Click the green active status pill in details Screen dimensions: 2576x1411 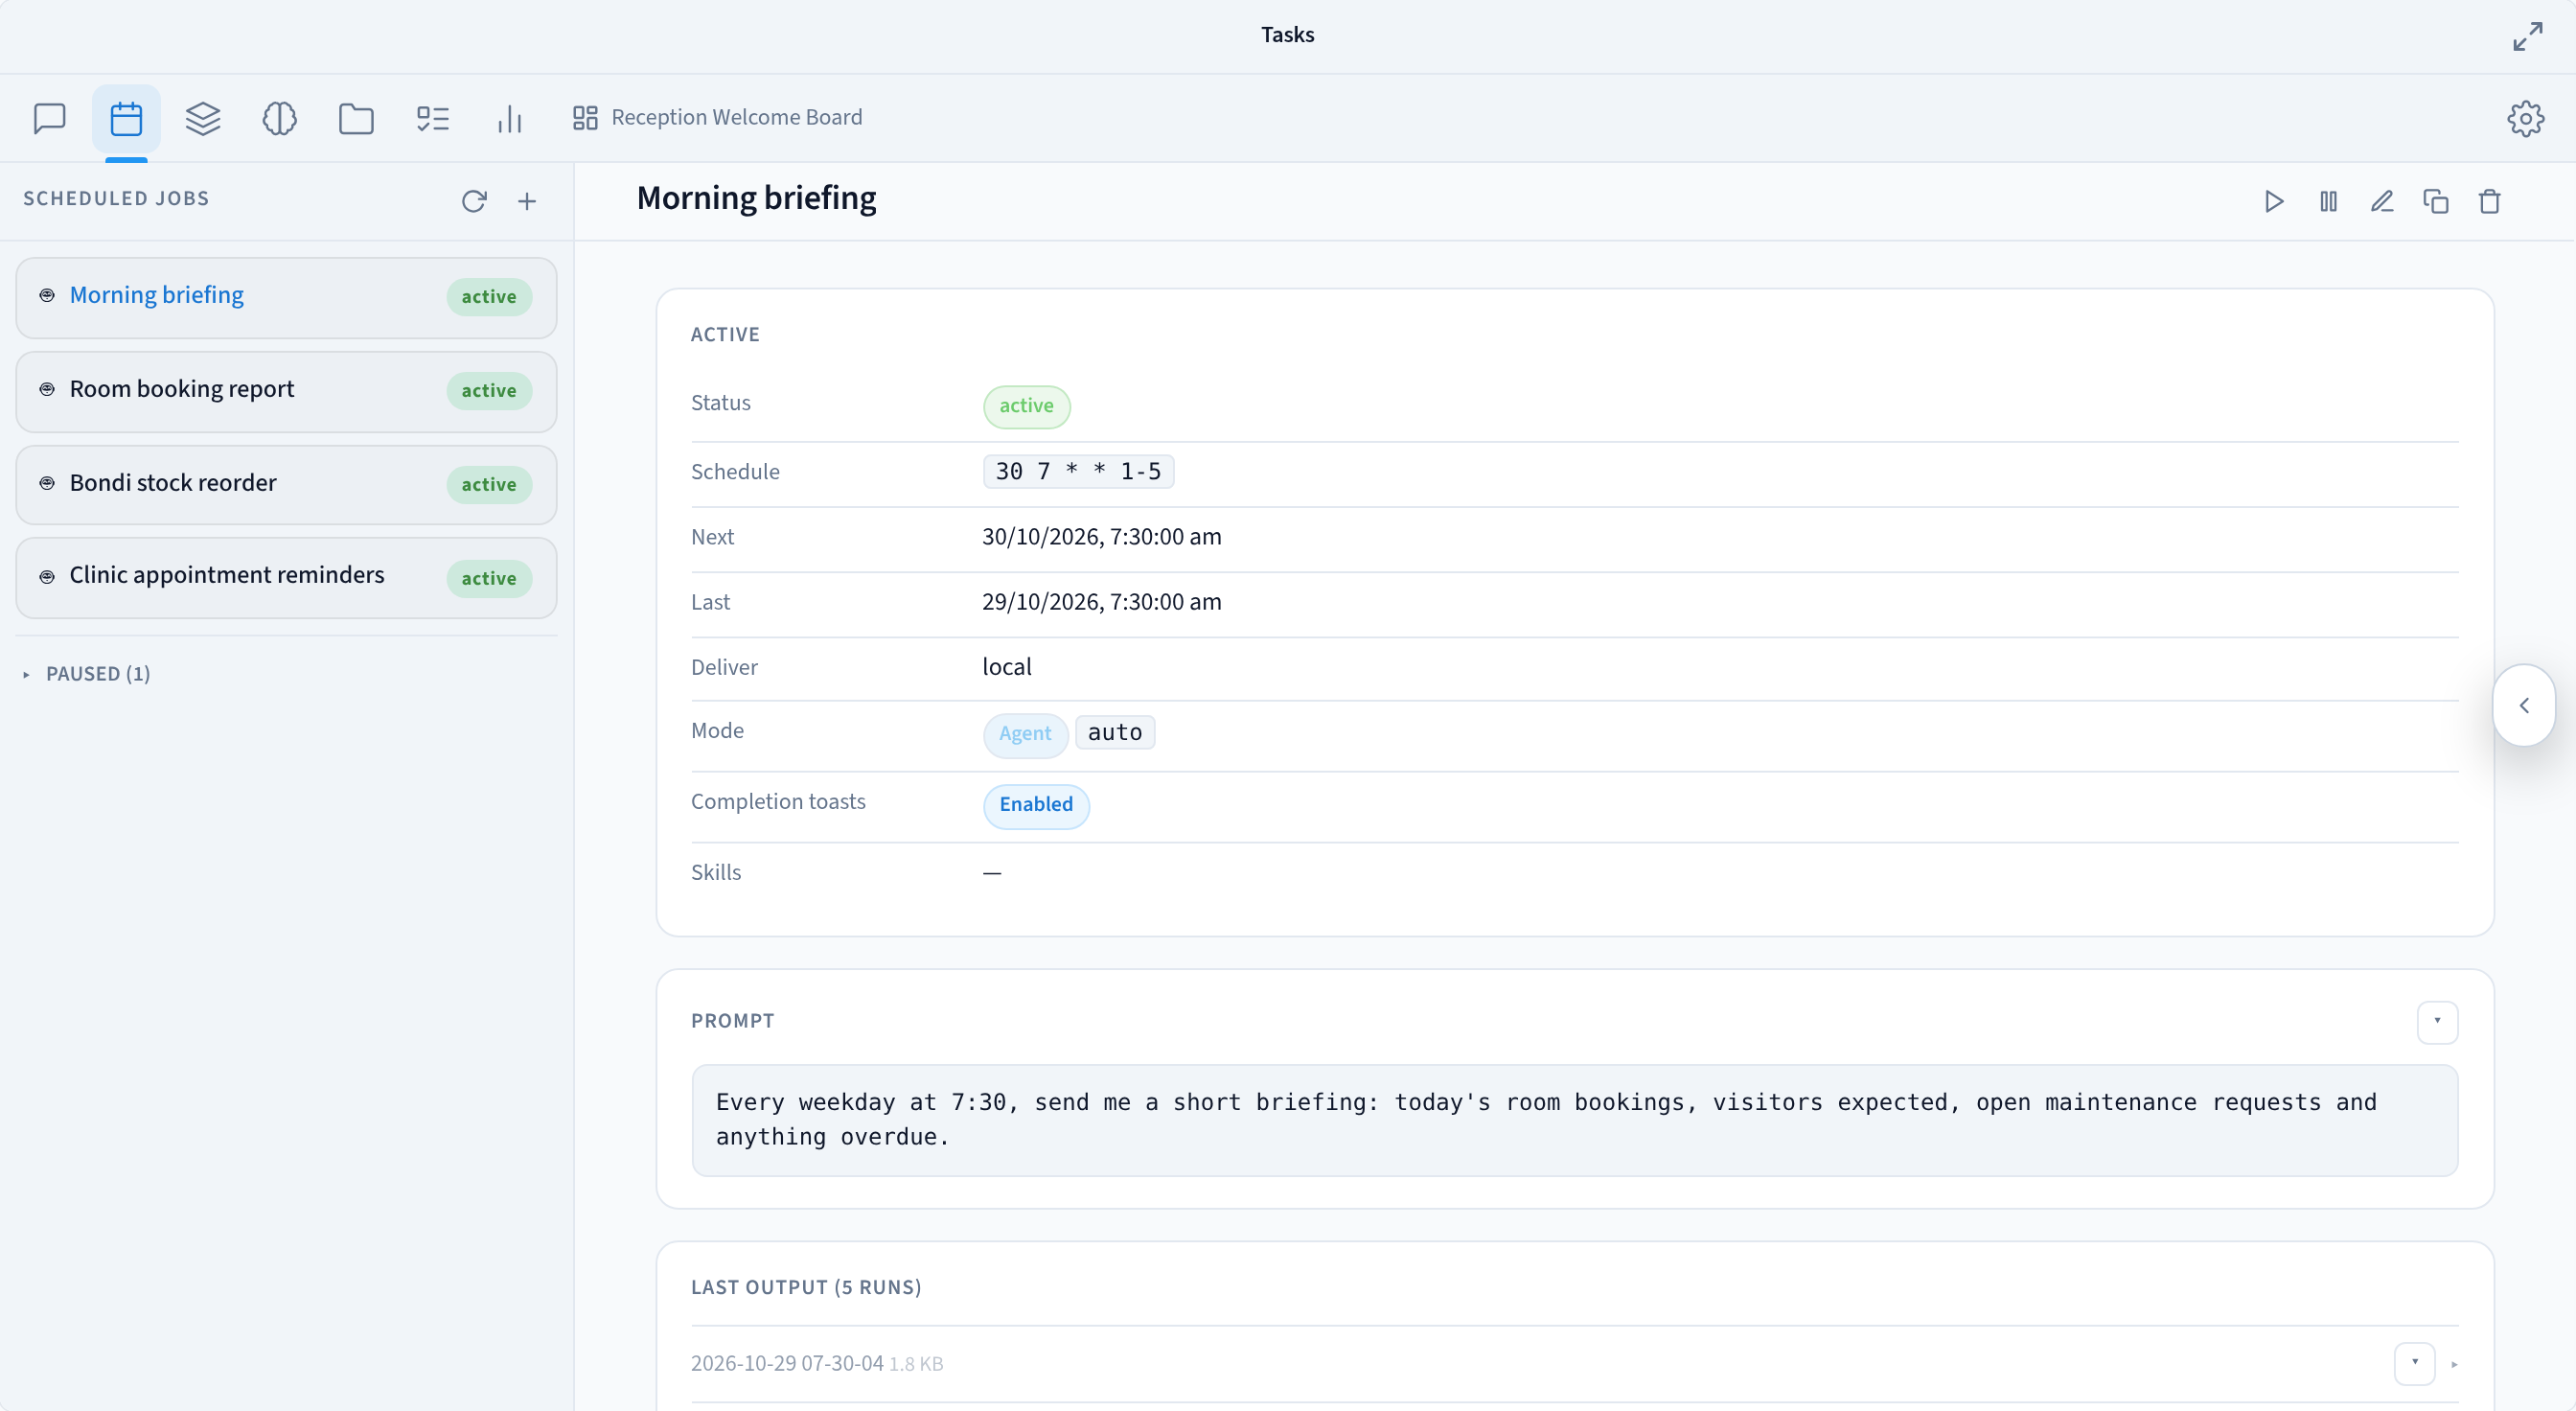(1026, 406)
